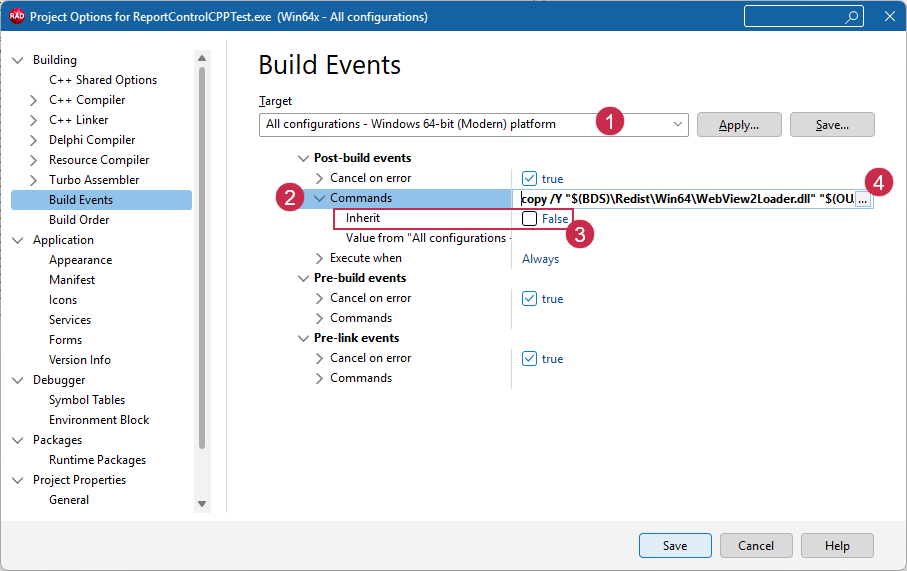
Task: Click the Always value for Execute when
Action: pyautogui.click(x=540, y=259)
